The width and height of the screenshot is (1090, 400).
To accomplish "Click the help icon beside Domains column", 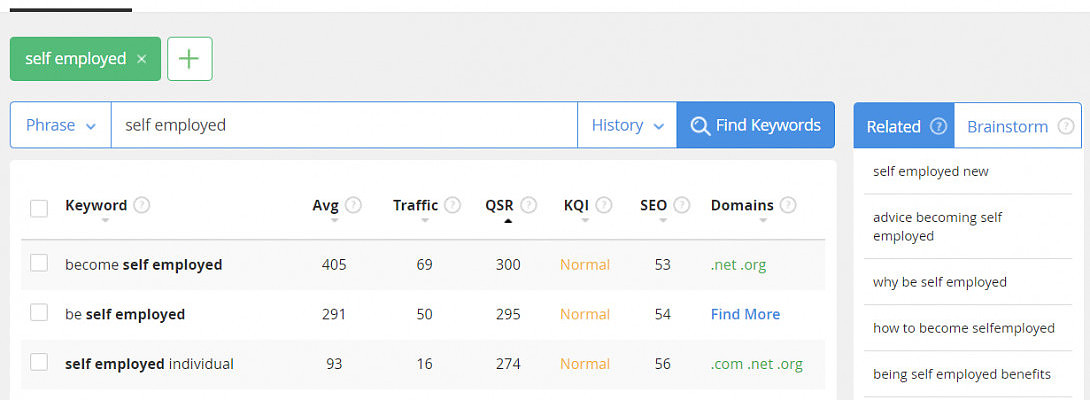I will (788, 205).
